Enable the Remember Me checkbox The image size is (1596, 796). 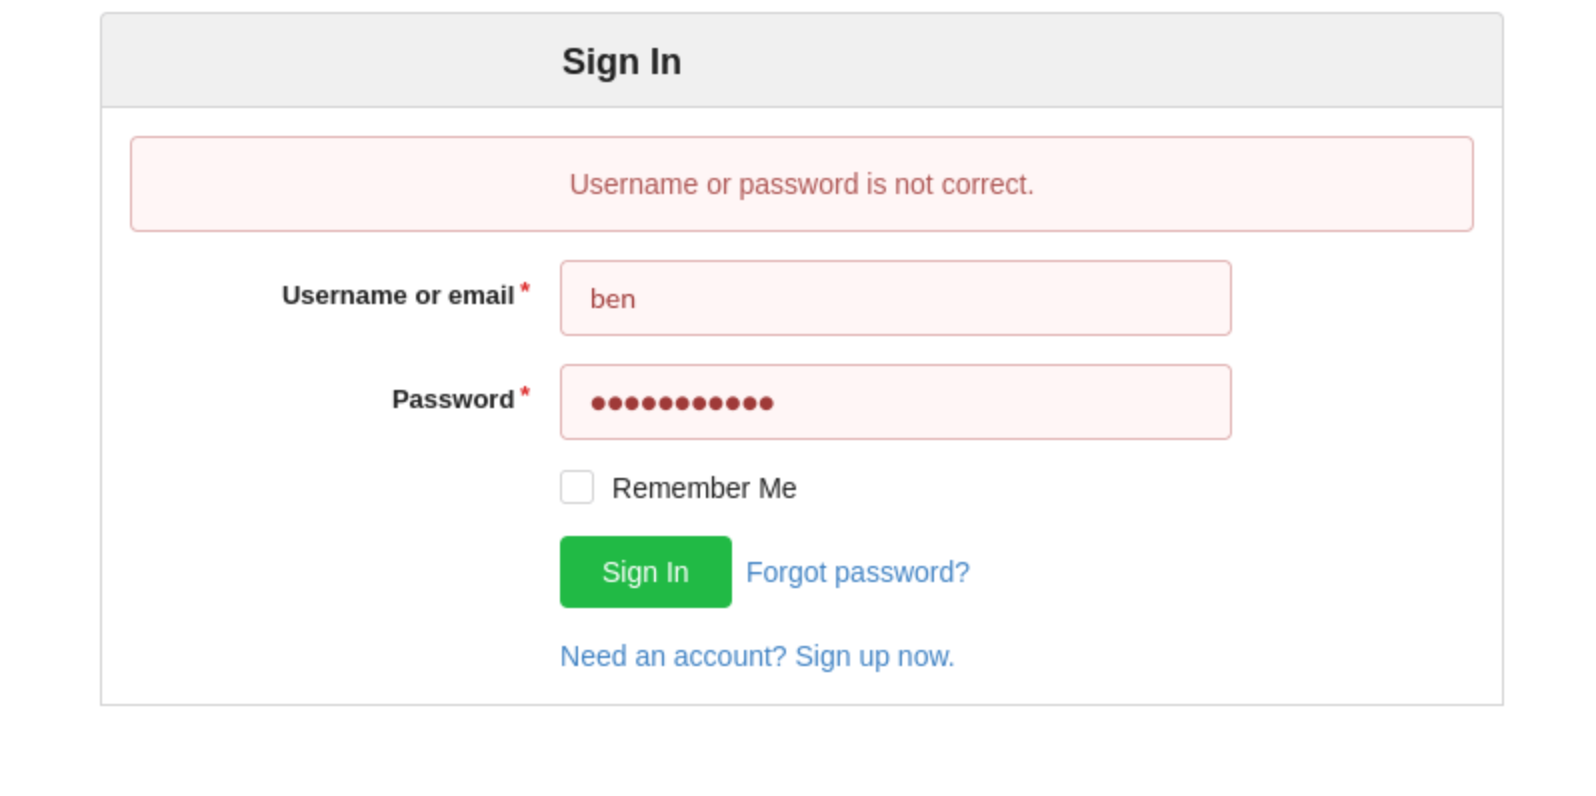[577, 487]
